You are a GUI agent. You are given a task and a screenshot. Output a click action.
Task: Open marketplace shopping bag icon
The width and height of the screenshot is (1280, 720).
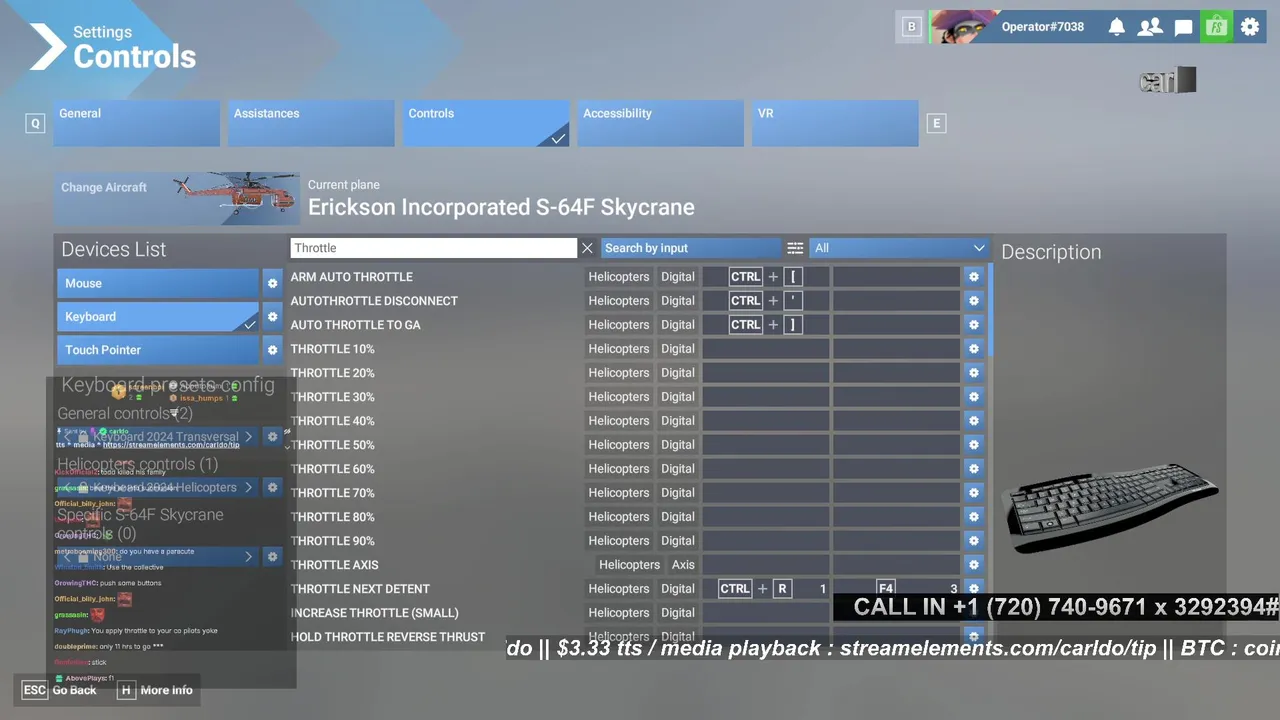coord(1216,27)
